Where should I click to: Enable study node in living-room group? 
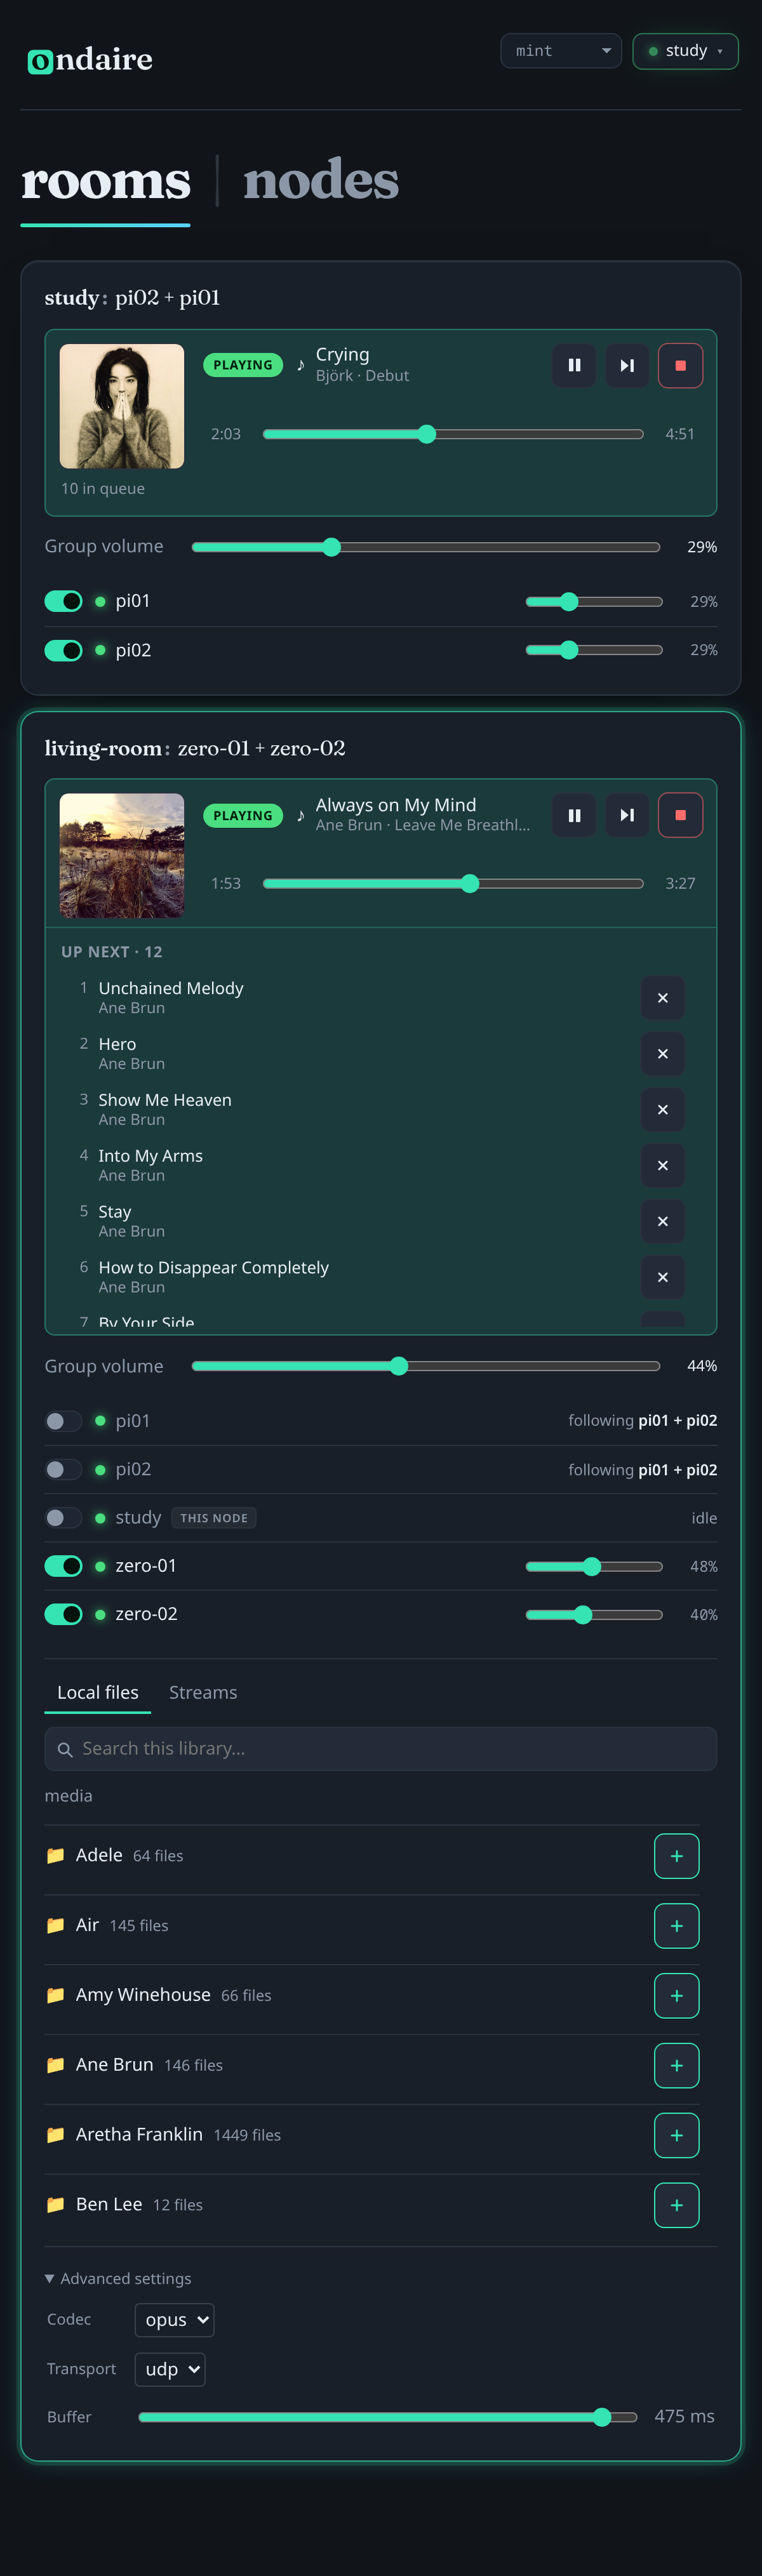(x=63, y=1518)
